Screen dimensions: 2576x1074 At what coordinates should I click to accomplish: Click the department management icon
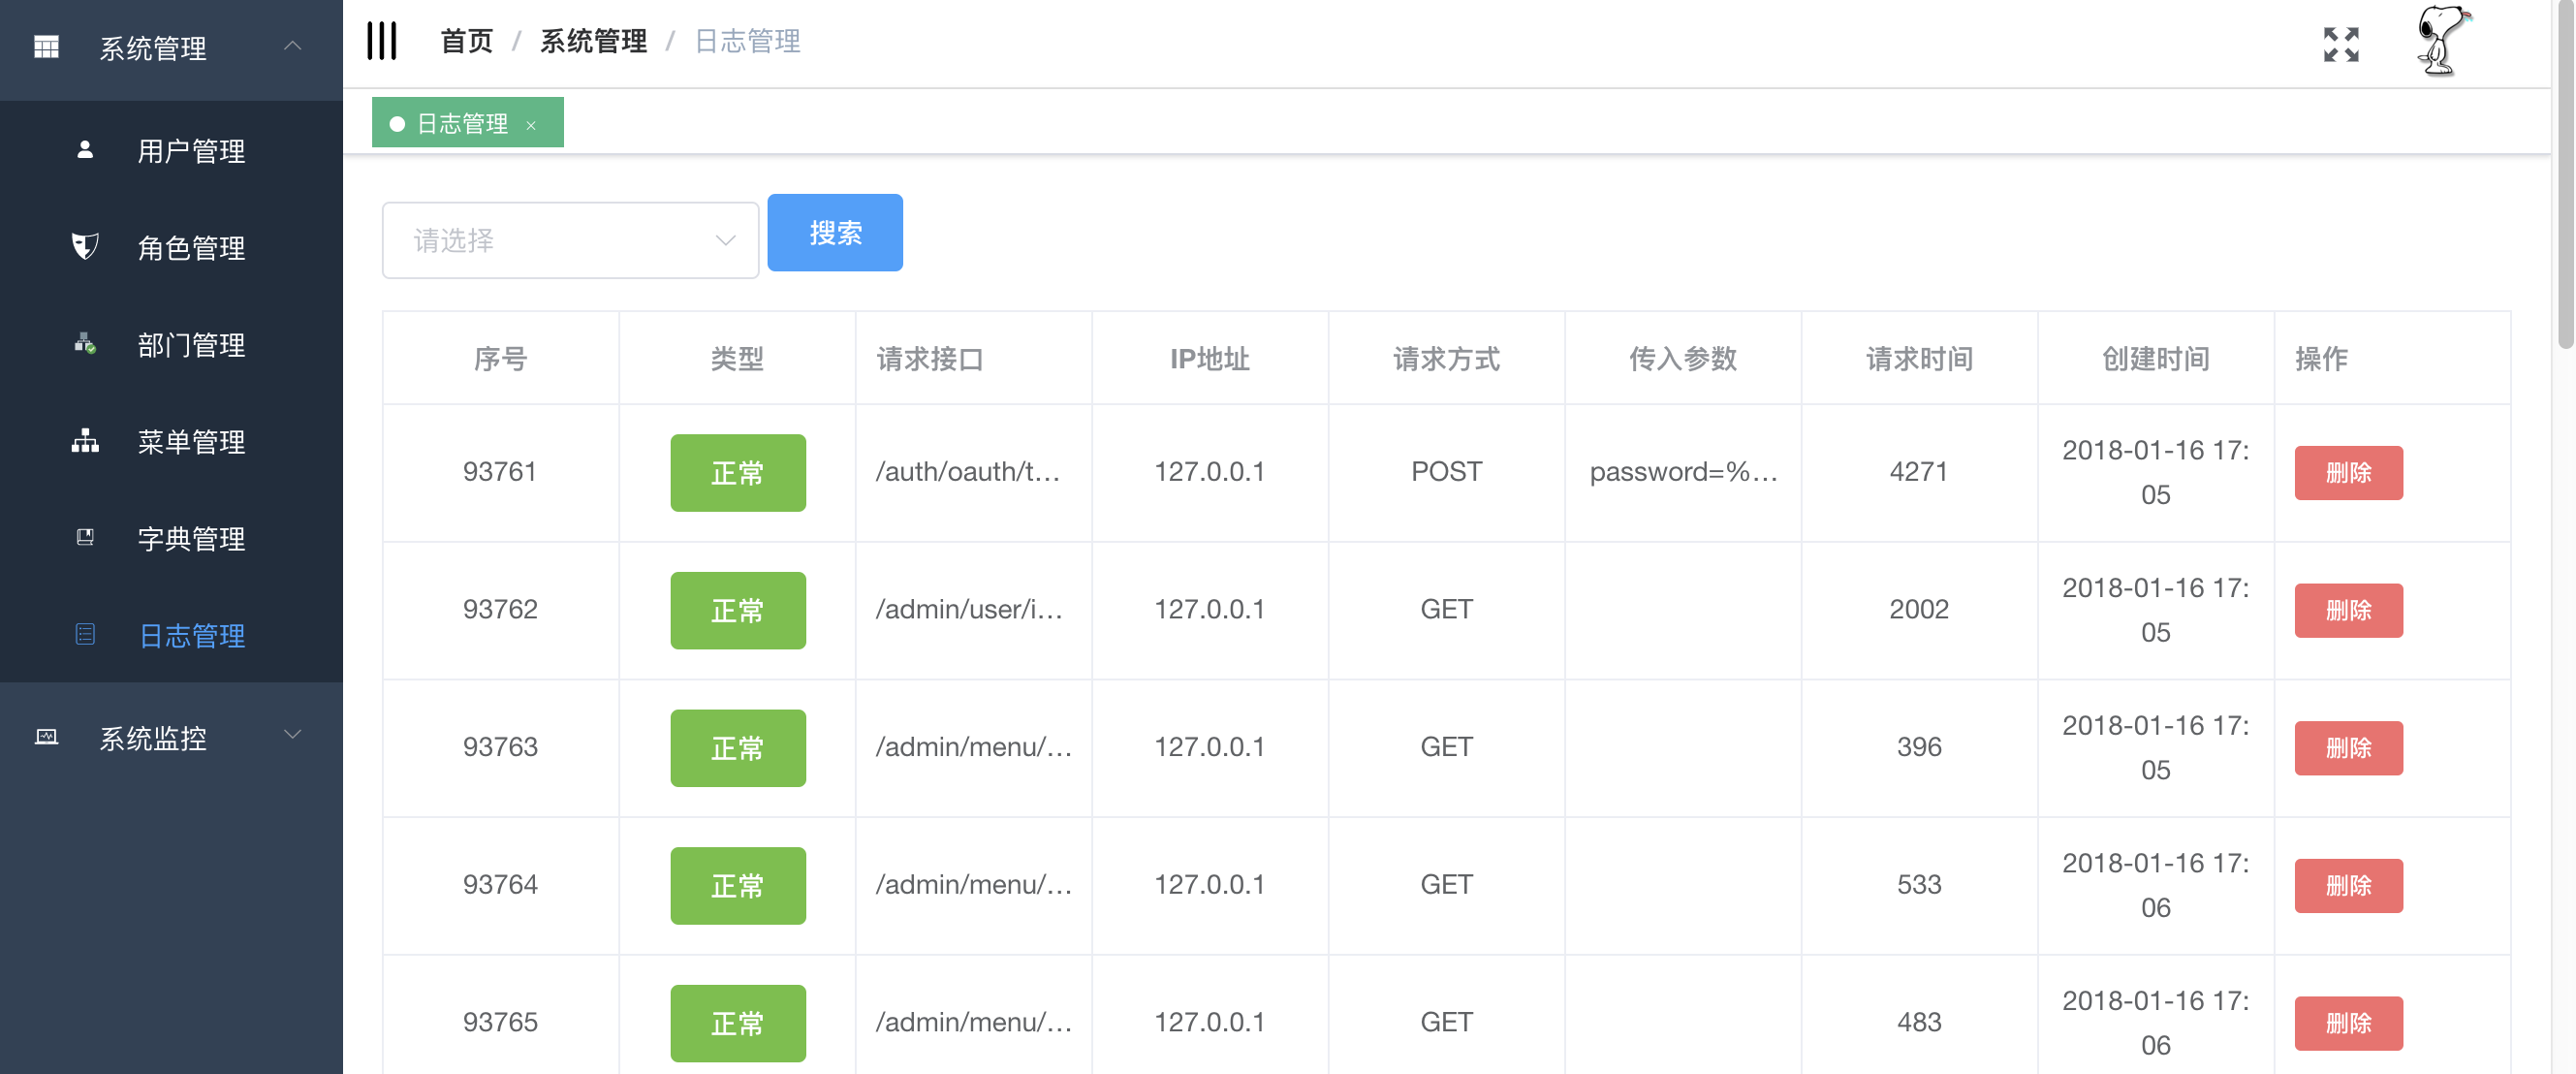[x=85, y=344]
